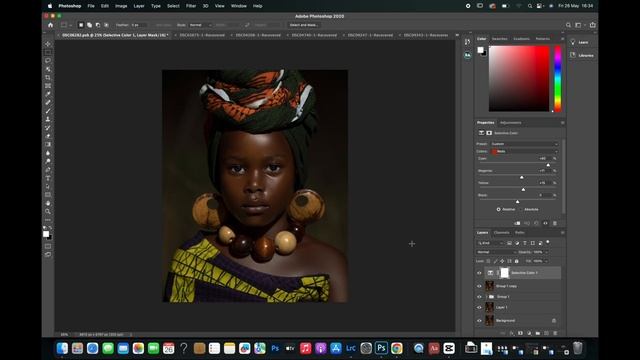
Task: Select the Eraser tool
Action: click(48, 136)
